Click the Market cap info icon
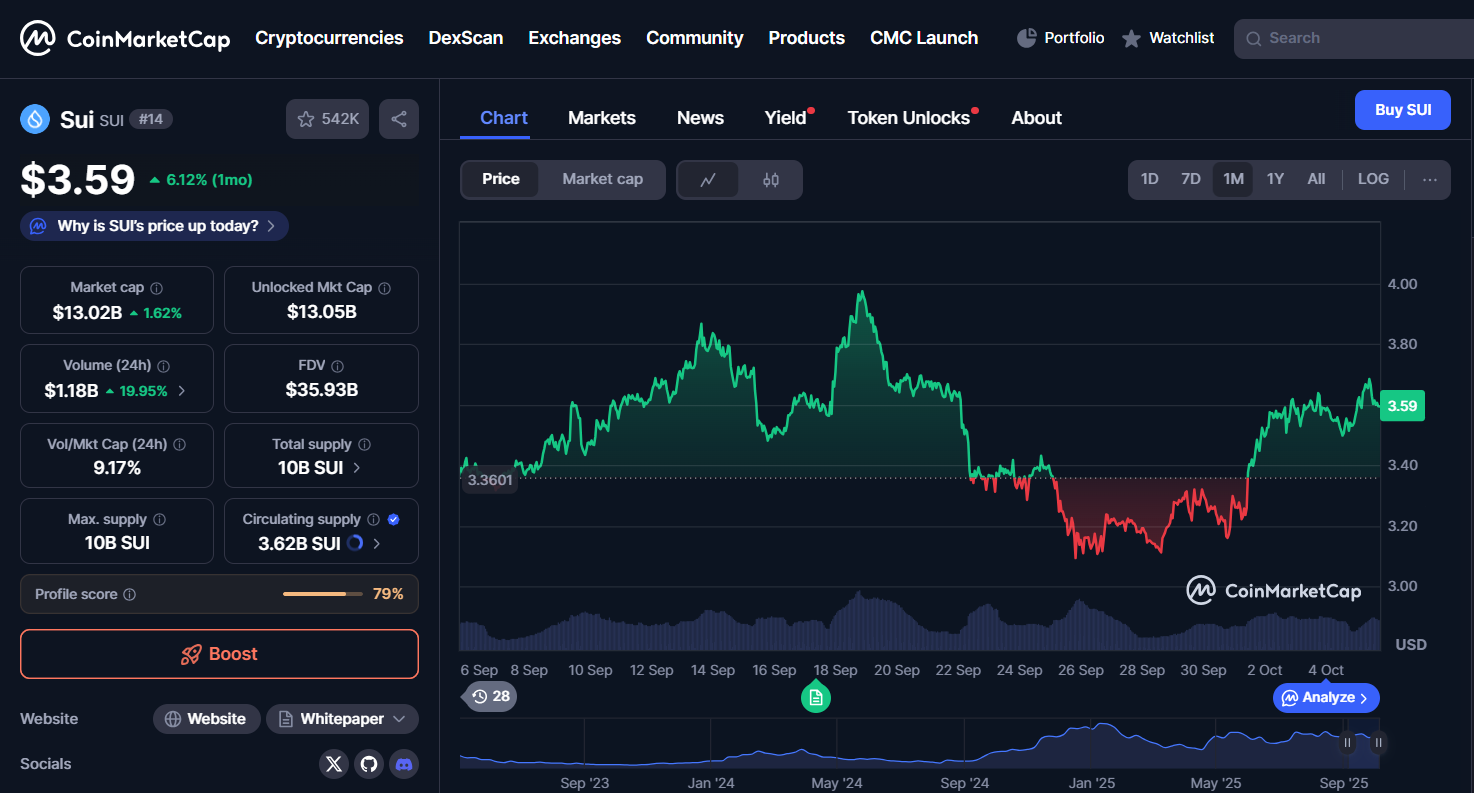 click(x=157, y=288)
